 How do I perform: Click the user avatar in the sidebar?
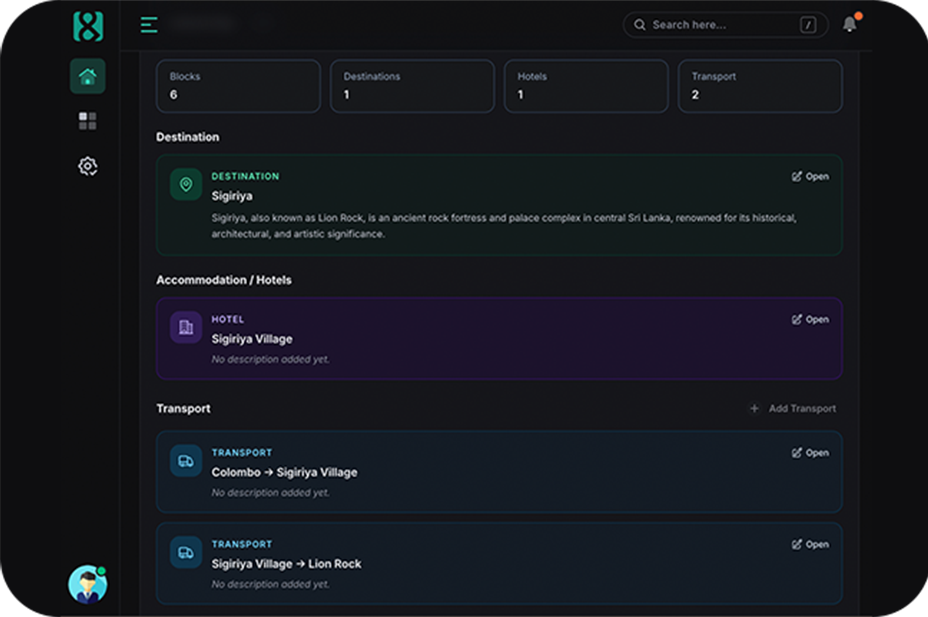click(x=88, y=584)
